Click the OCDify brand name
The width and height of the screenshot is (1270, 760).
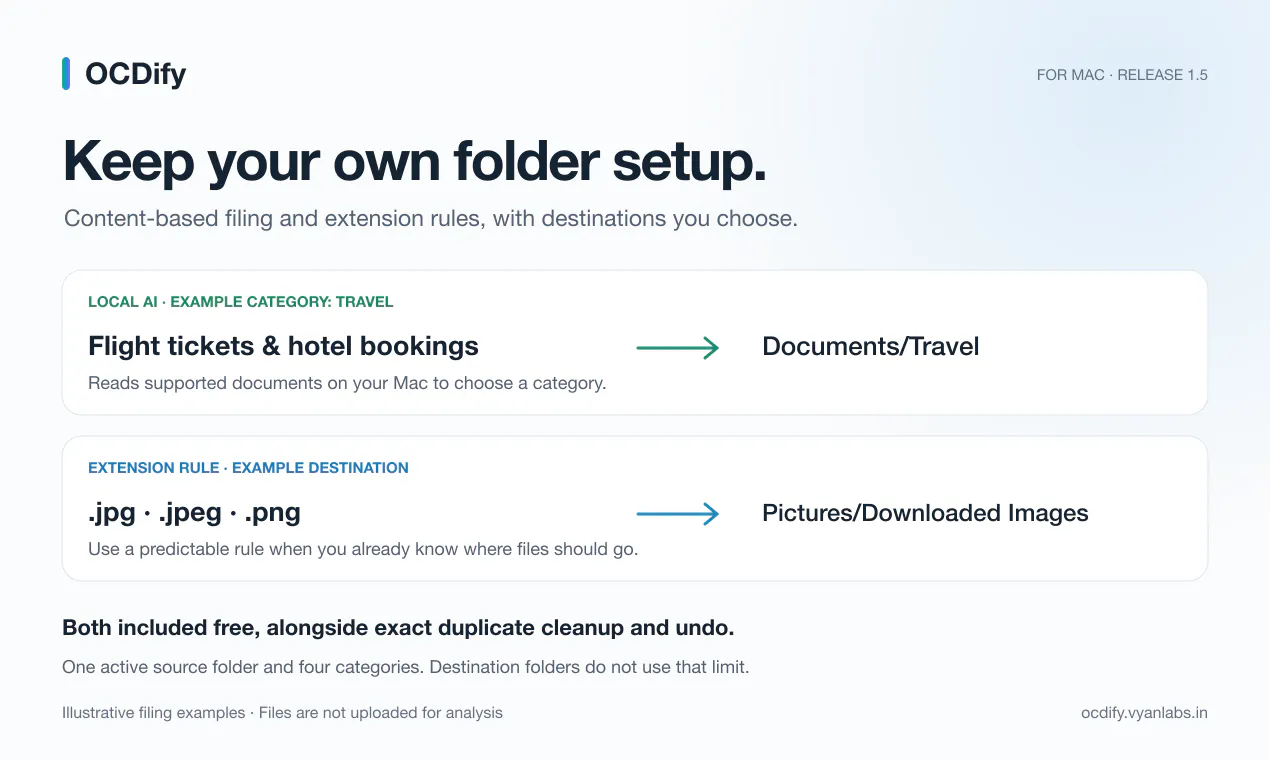tap(136, 74)
